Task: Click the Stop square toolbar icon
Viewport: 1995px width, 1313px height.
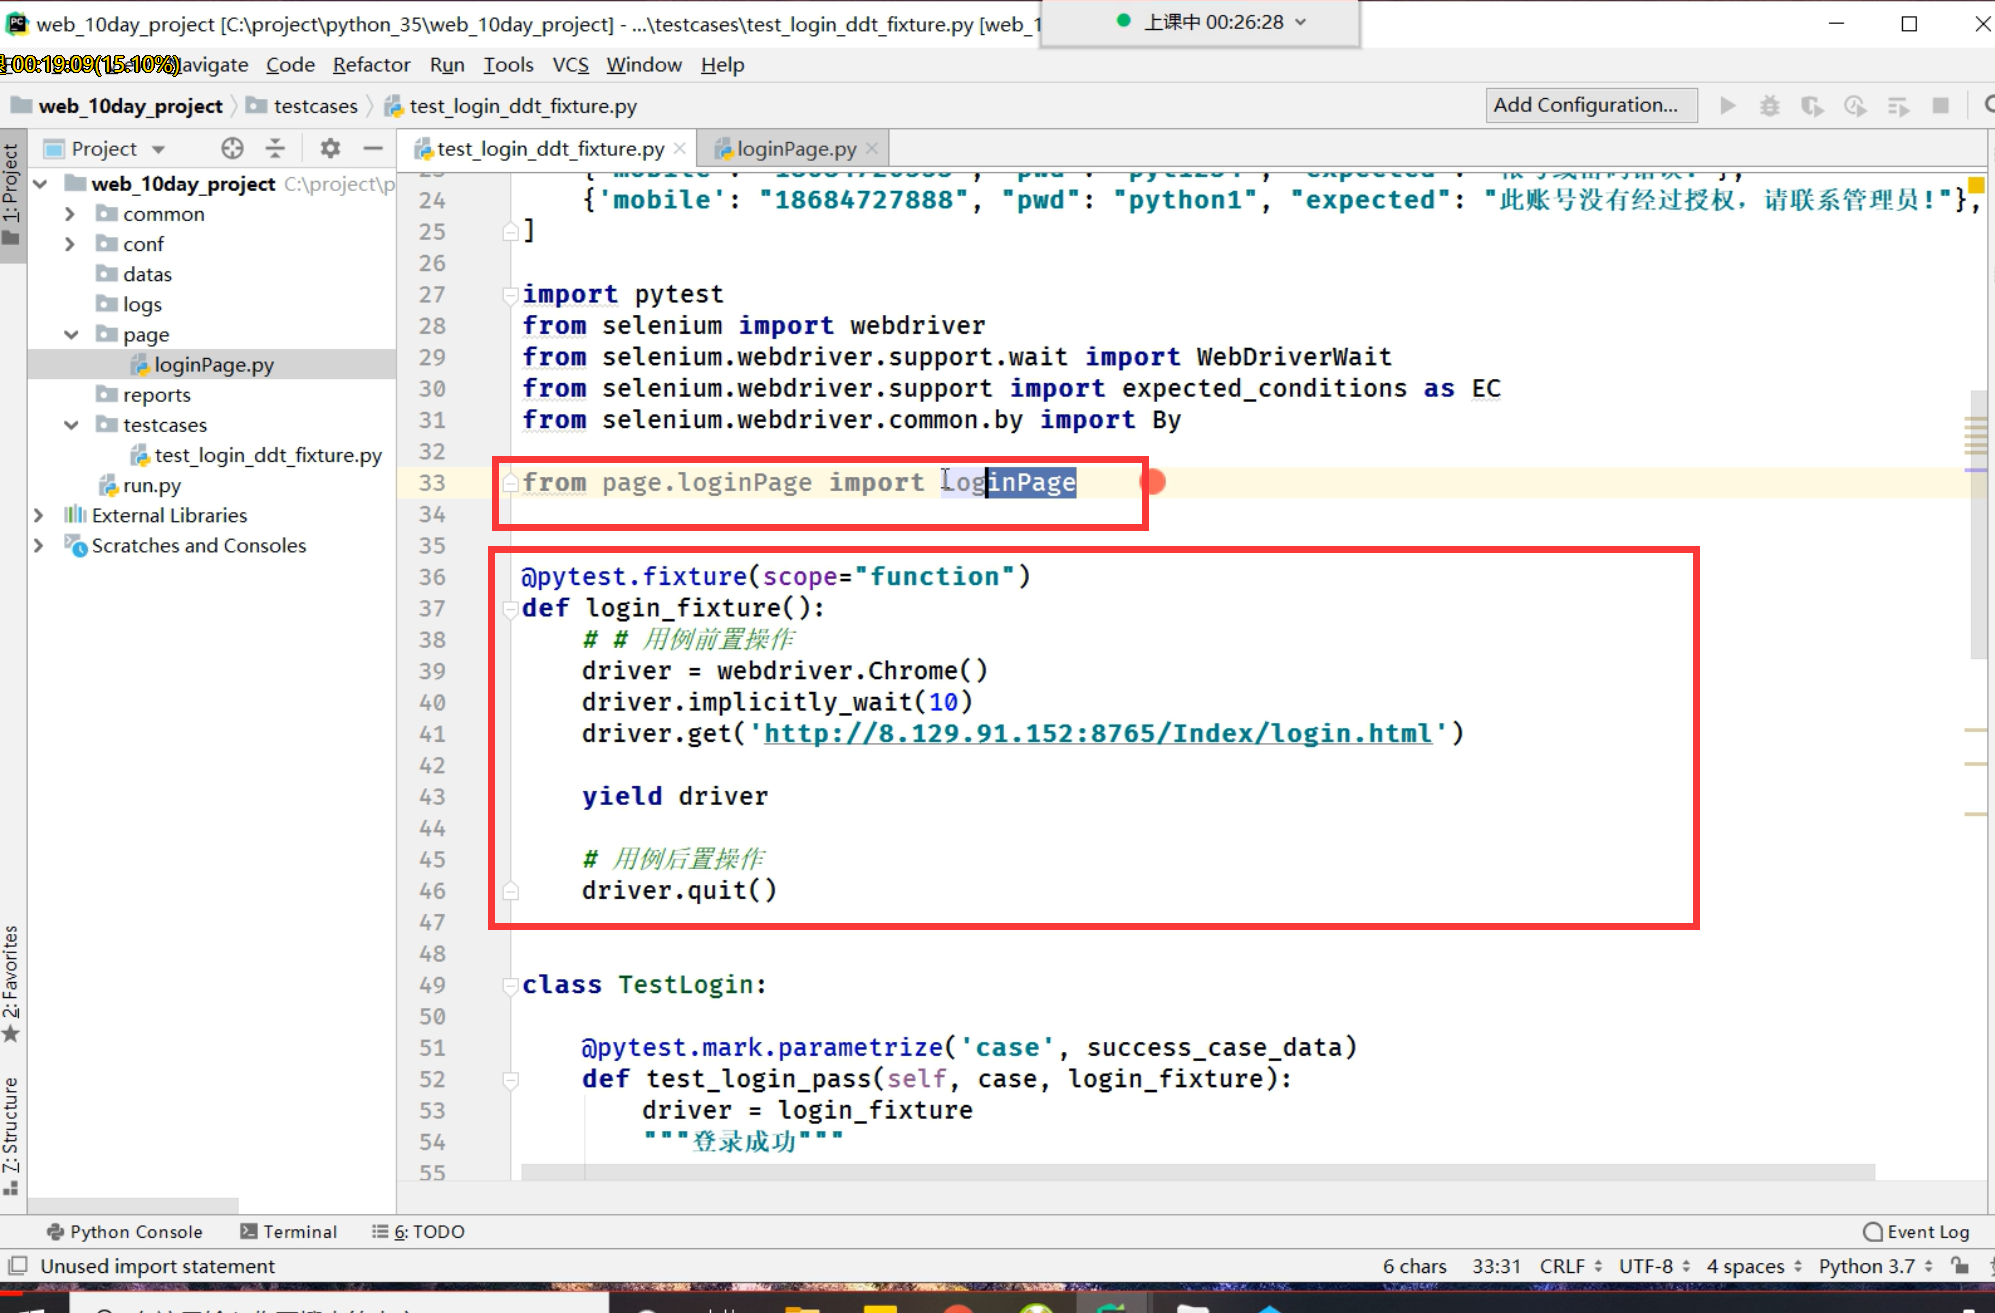Action: [1940, 106]
